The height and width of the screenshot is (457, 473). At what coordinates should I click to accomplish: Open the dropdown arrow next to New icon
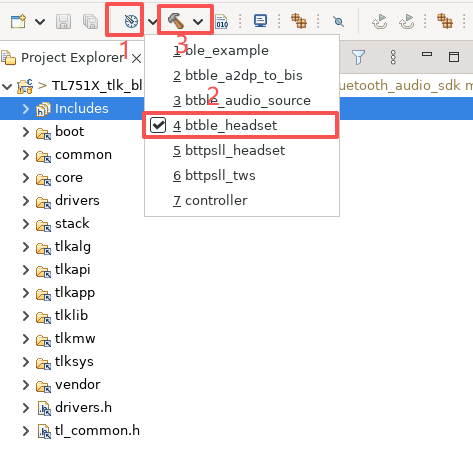(40, 22)
